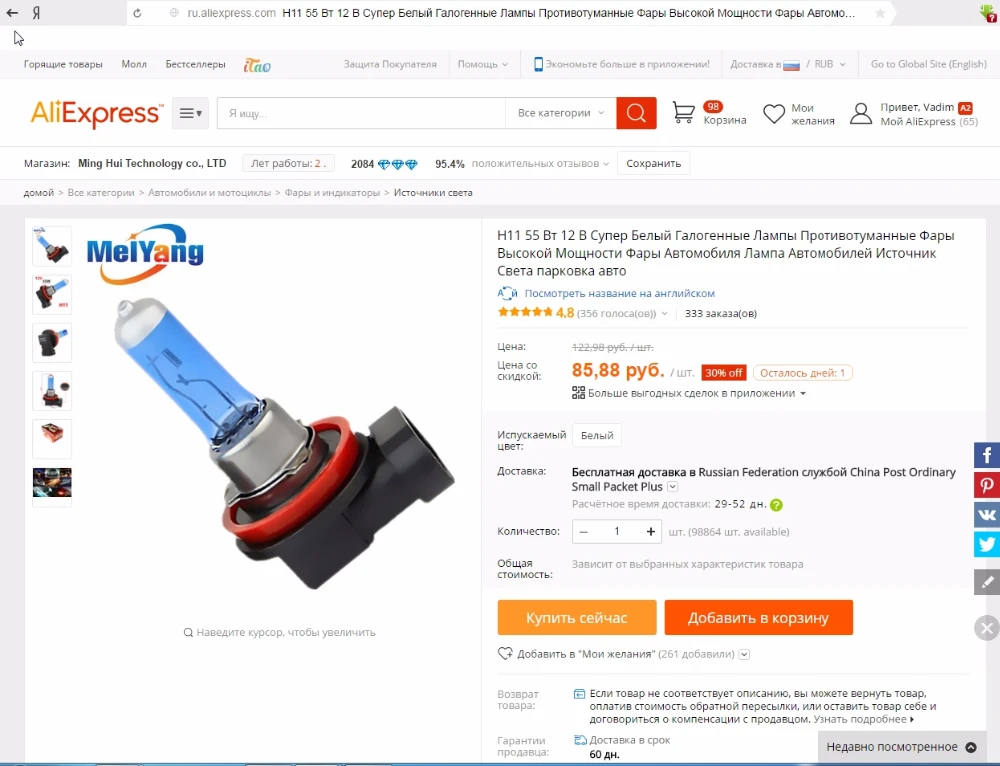
Task: Open the Все категории dropdown
Action: tap(561, 113)
